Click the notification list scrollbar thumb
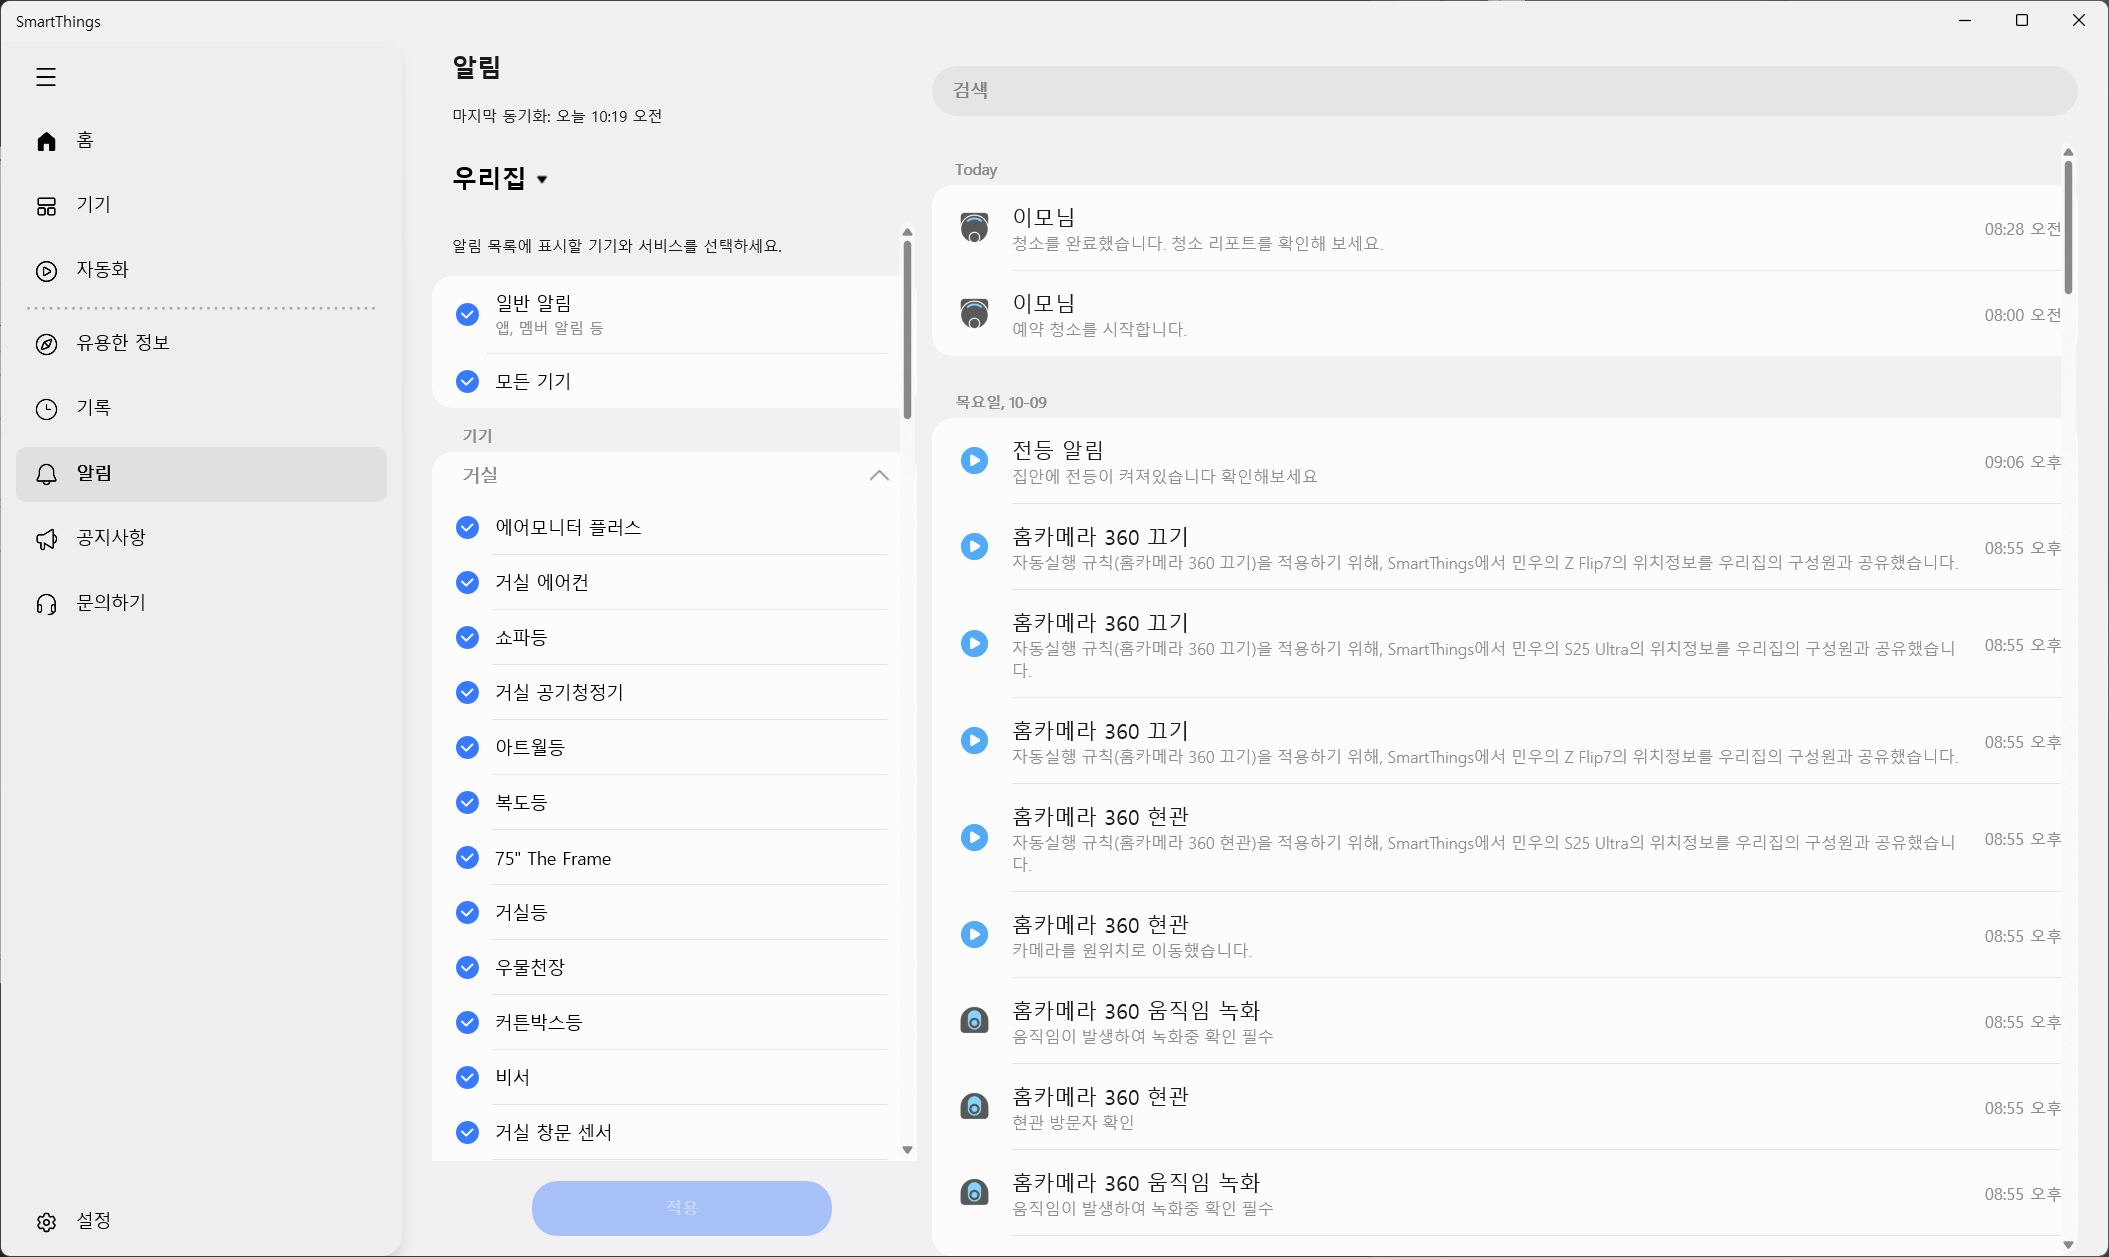The image size is (2109, 1257). click(2068, 225)
